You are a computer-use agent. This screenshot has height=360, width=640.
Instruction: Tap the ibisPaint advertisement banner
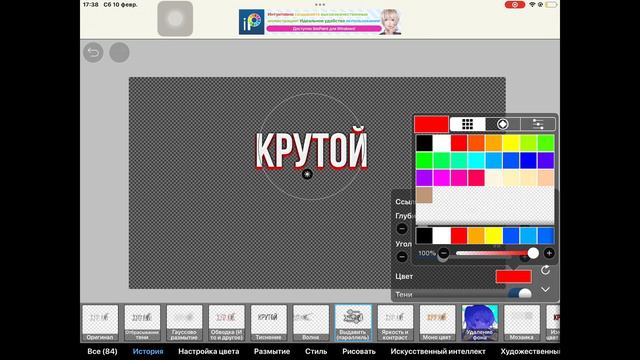pos(320,22)
